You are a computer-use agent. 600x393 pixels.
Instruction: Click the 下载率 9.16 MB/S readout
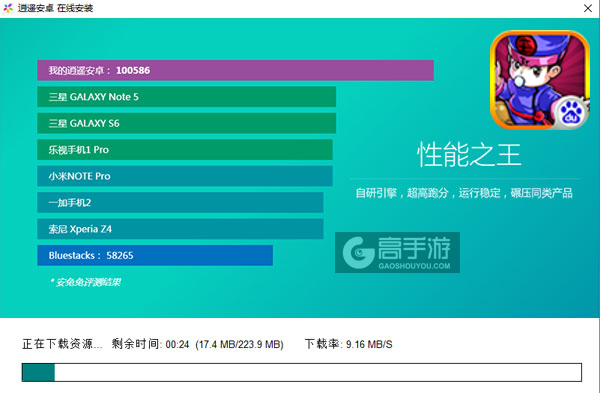pos(348,344)
